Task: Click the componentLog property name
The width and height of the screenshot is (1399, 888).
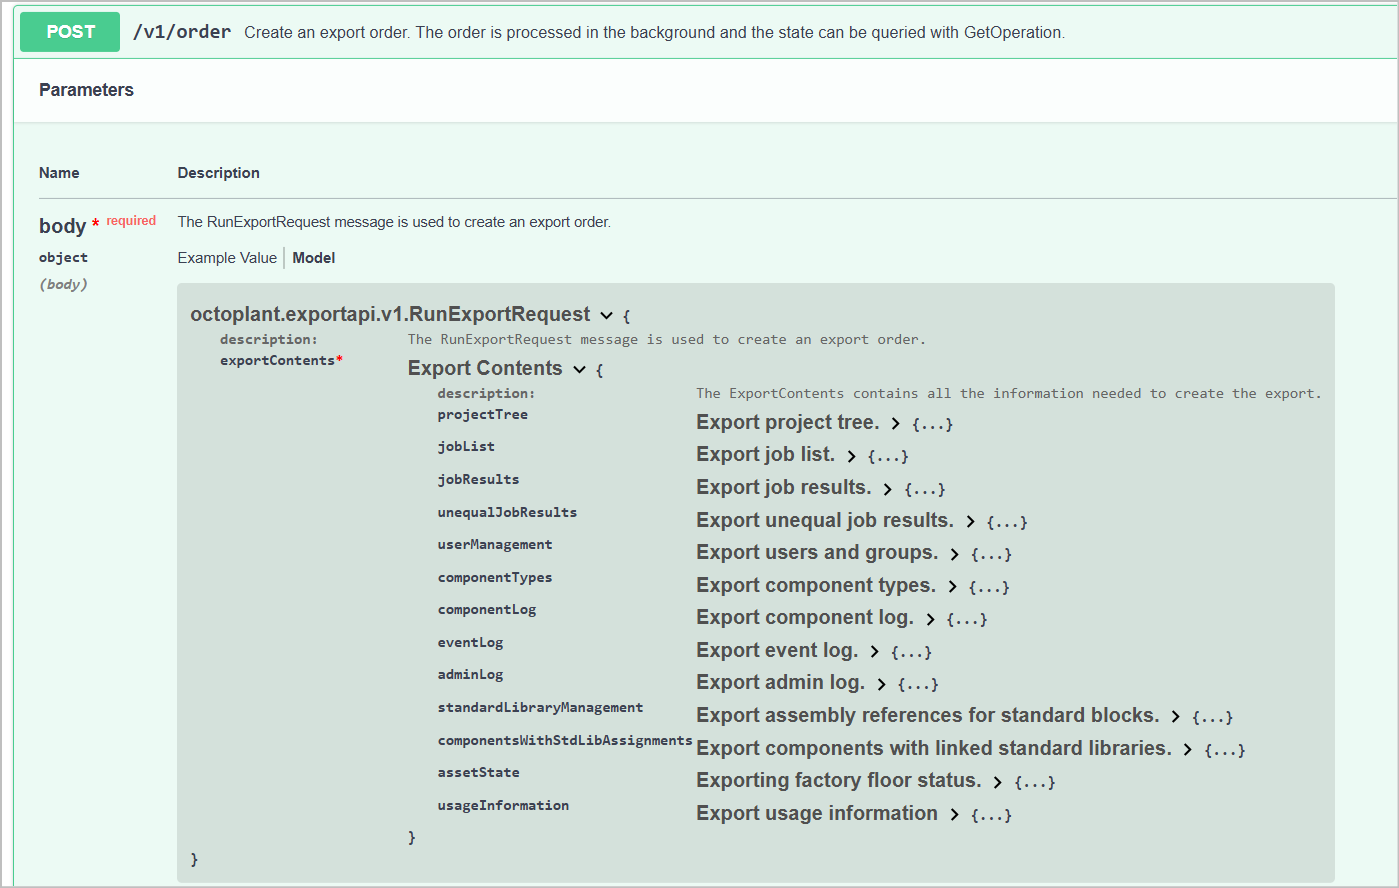Action: [x=487, y=609]
